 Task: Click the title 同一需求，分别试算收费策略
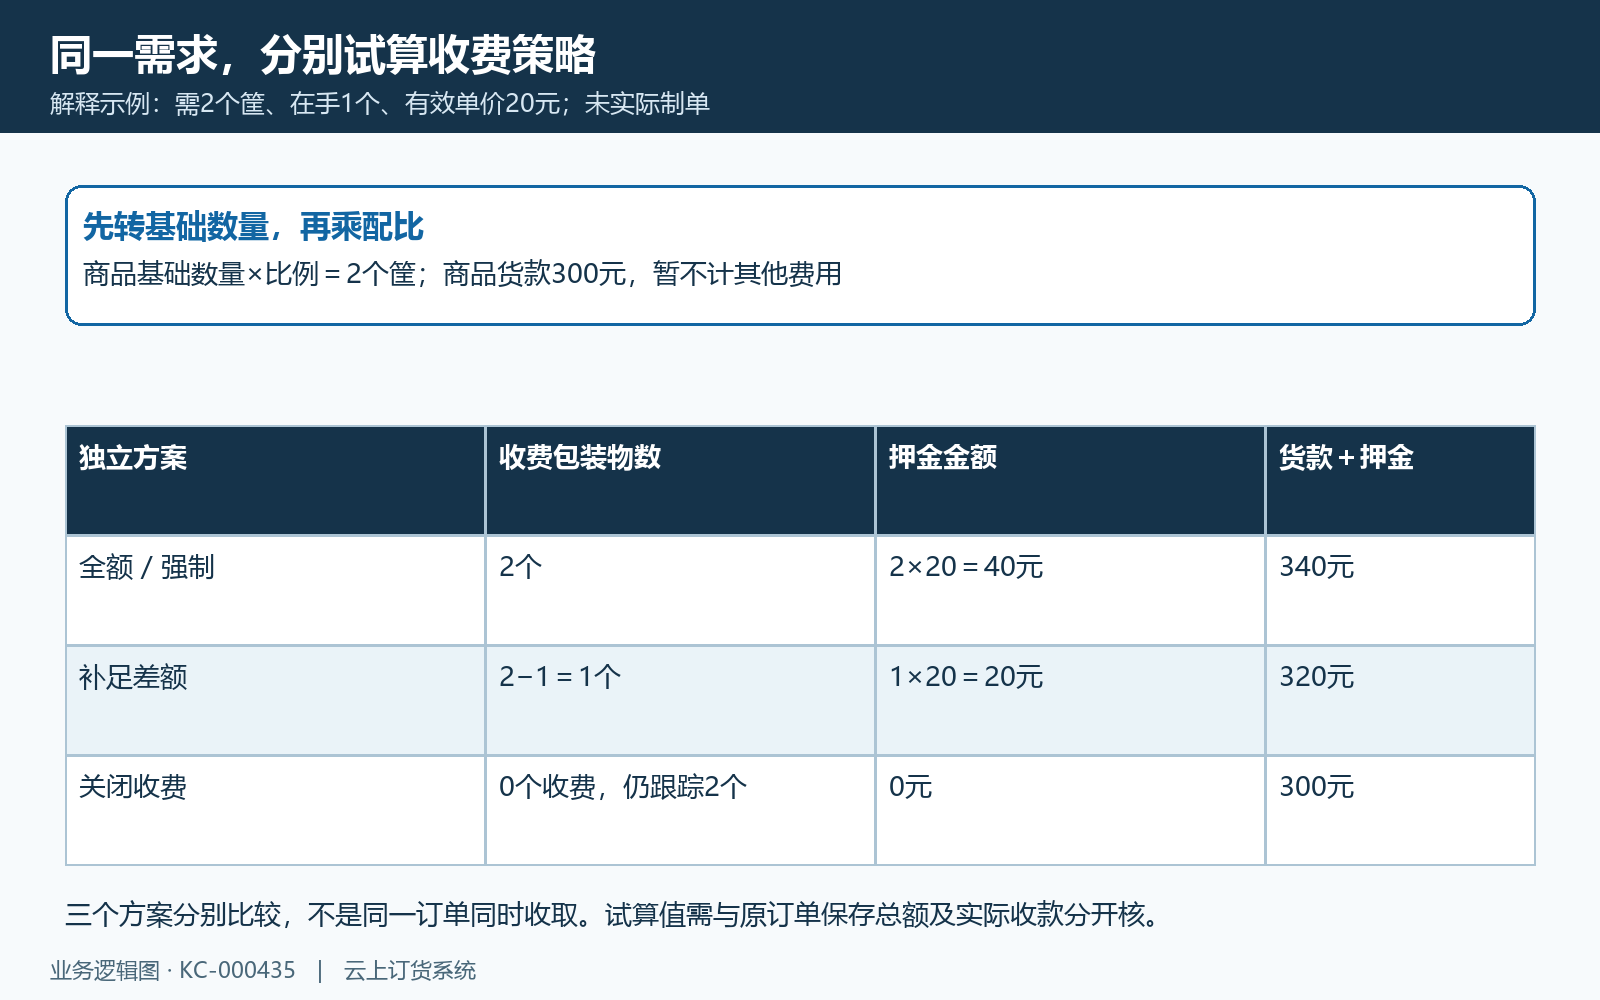(323, 55)
